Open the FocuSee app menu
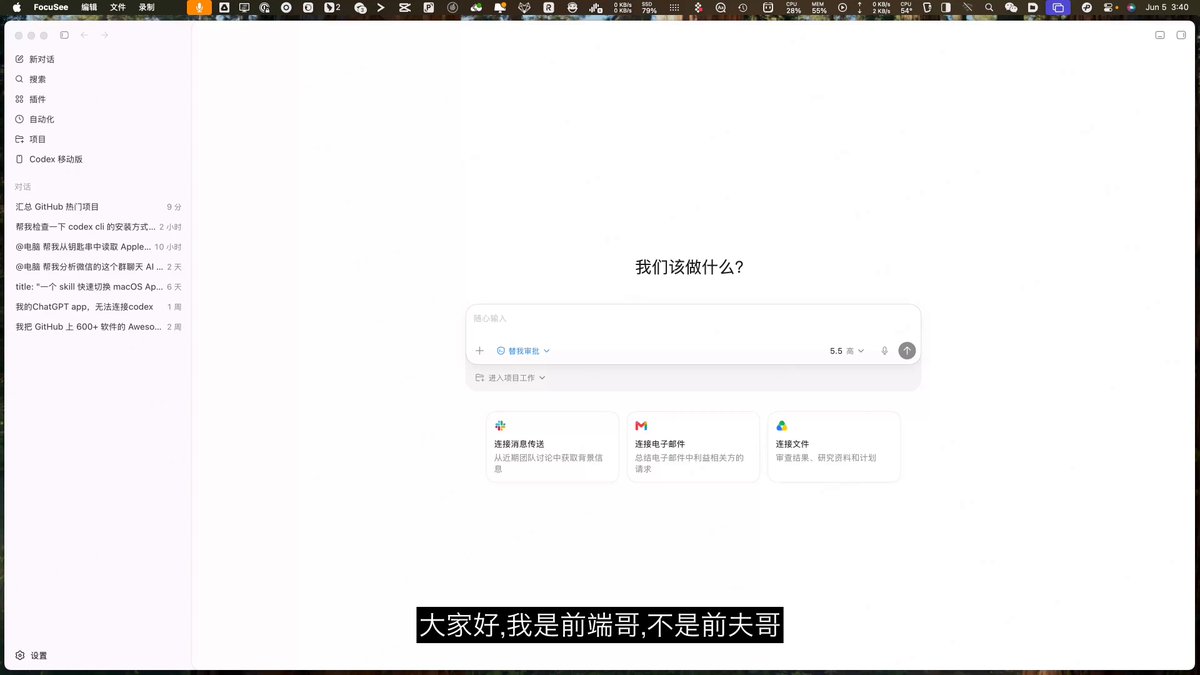This screenshot has width=1200, height=675. [x=51, y=7]
